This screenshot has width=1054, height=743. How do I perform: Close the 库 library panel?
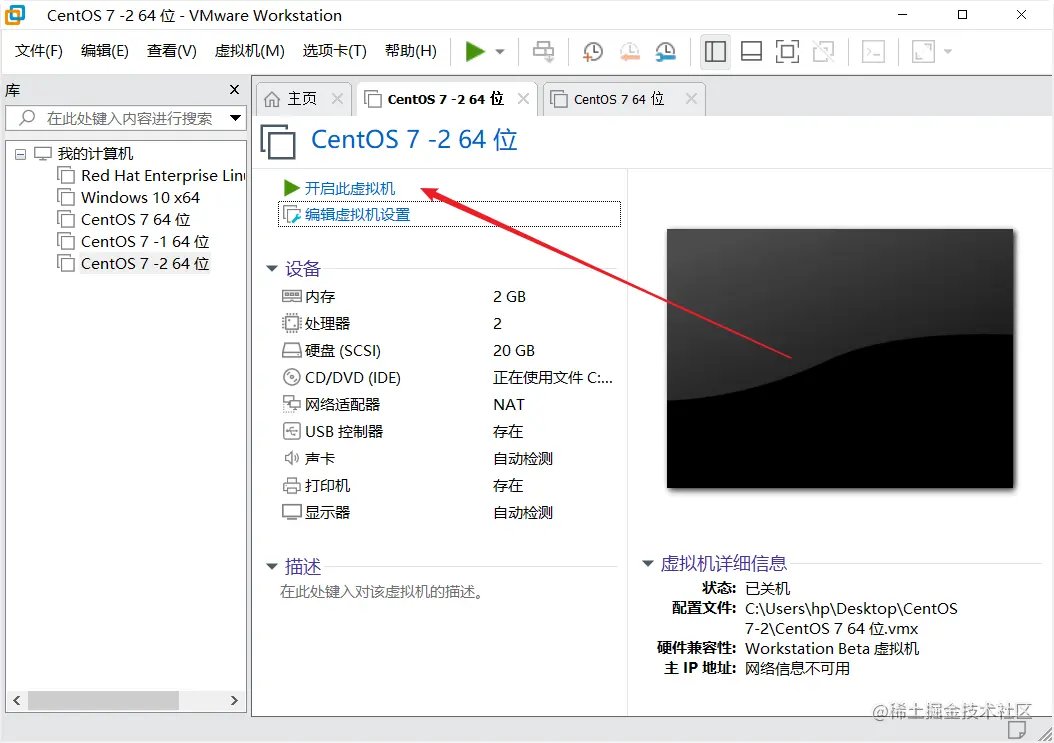pyautogui.click(x=234, y=89)
